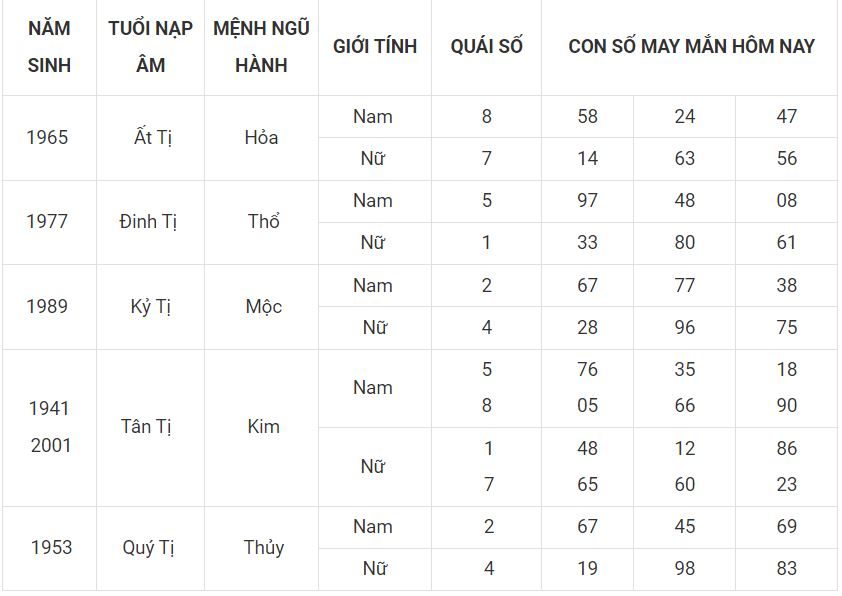This screenshot has width=842, height=596.
Task: Select the Quý Tị cell
Action: tap(150, 548)
